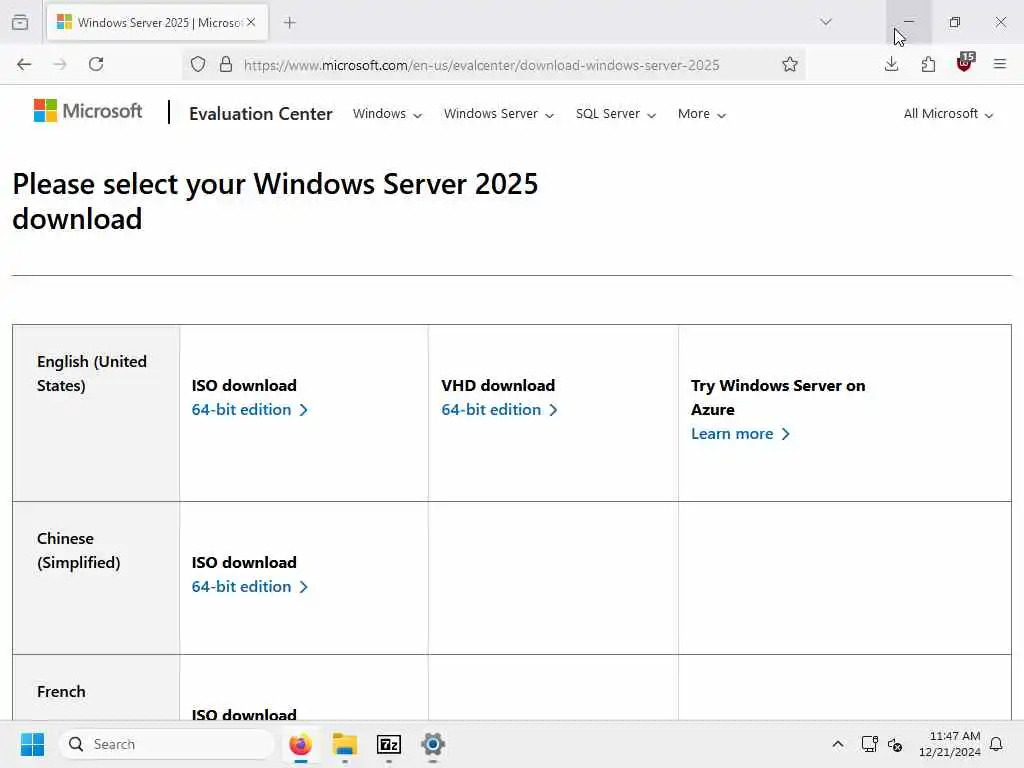Reload the current page

[x=96, y=64]
